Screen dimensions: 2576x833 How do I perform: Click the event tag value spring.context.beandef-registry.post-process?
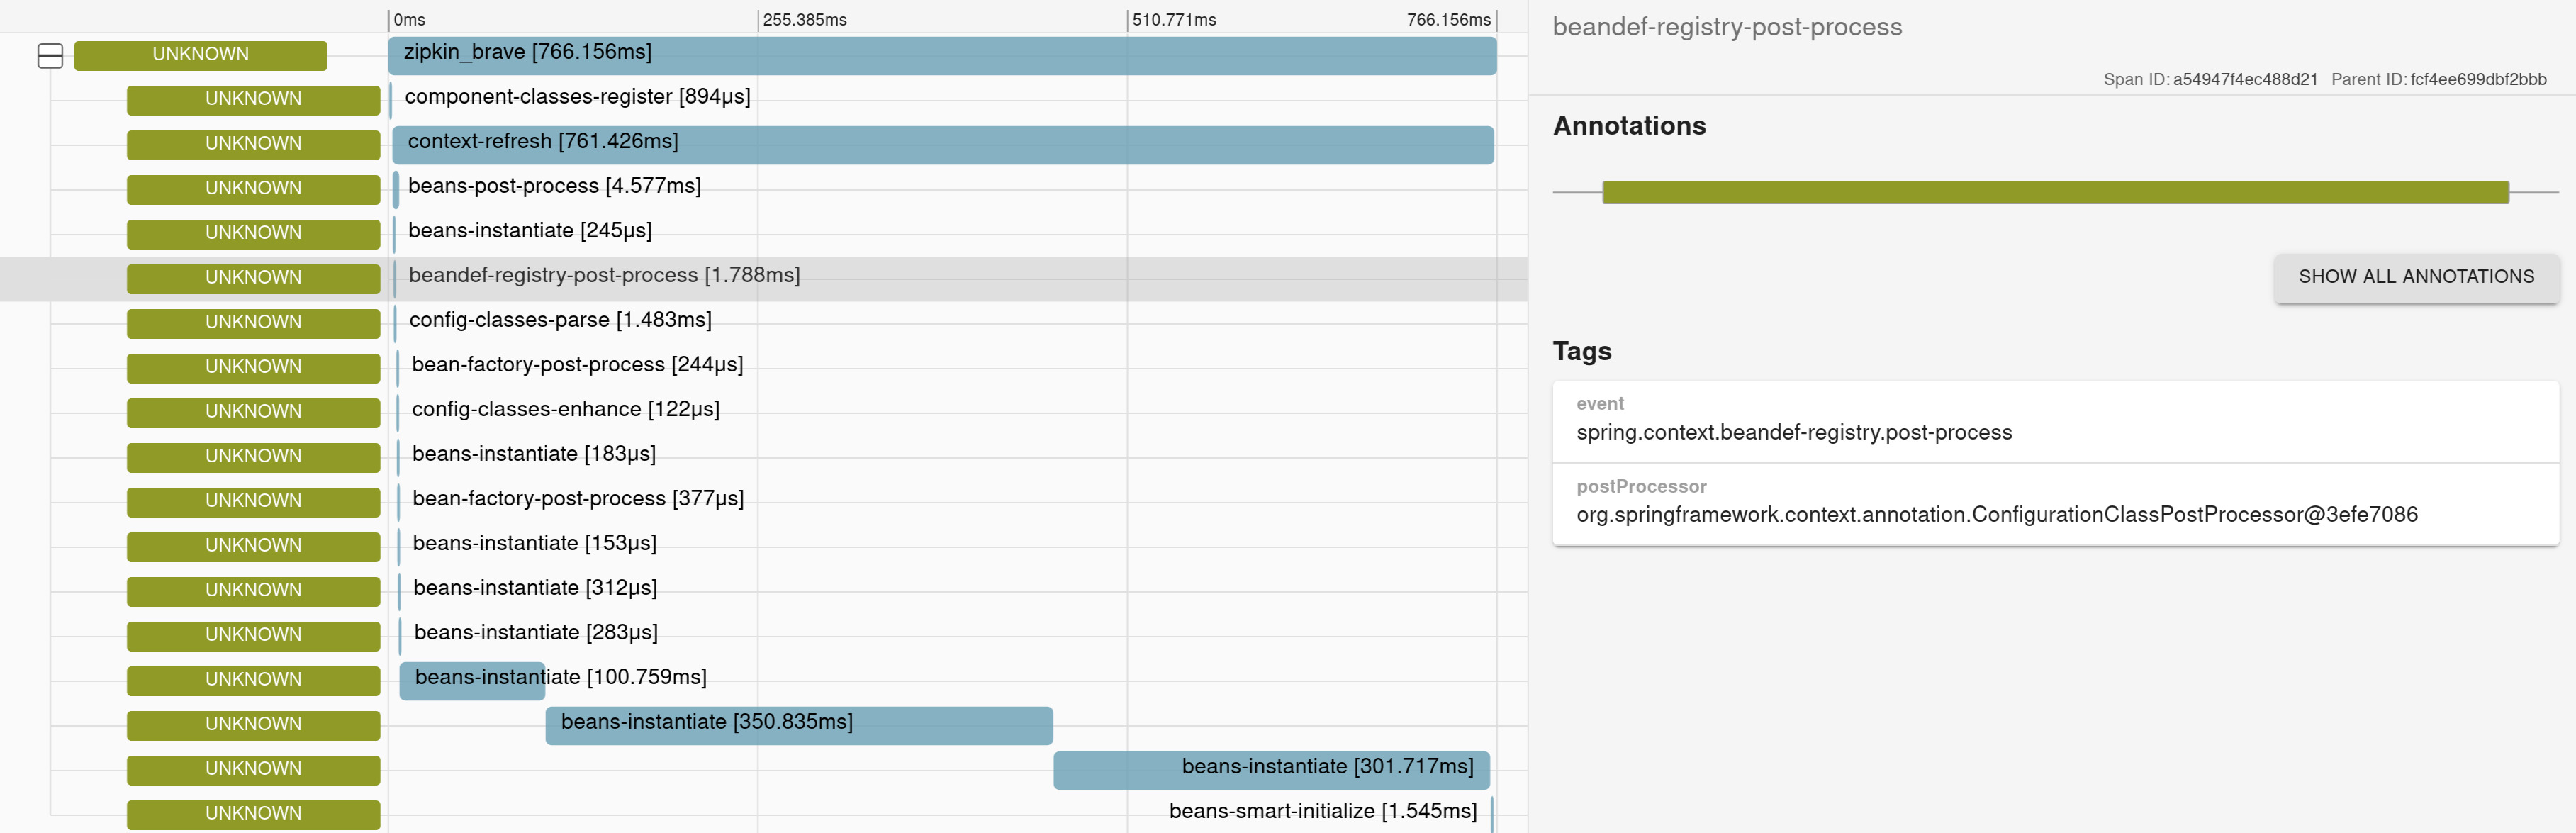click(1794, 433)
